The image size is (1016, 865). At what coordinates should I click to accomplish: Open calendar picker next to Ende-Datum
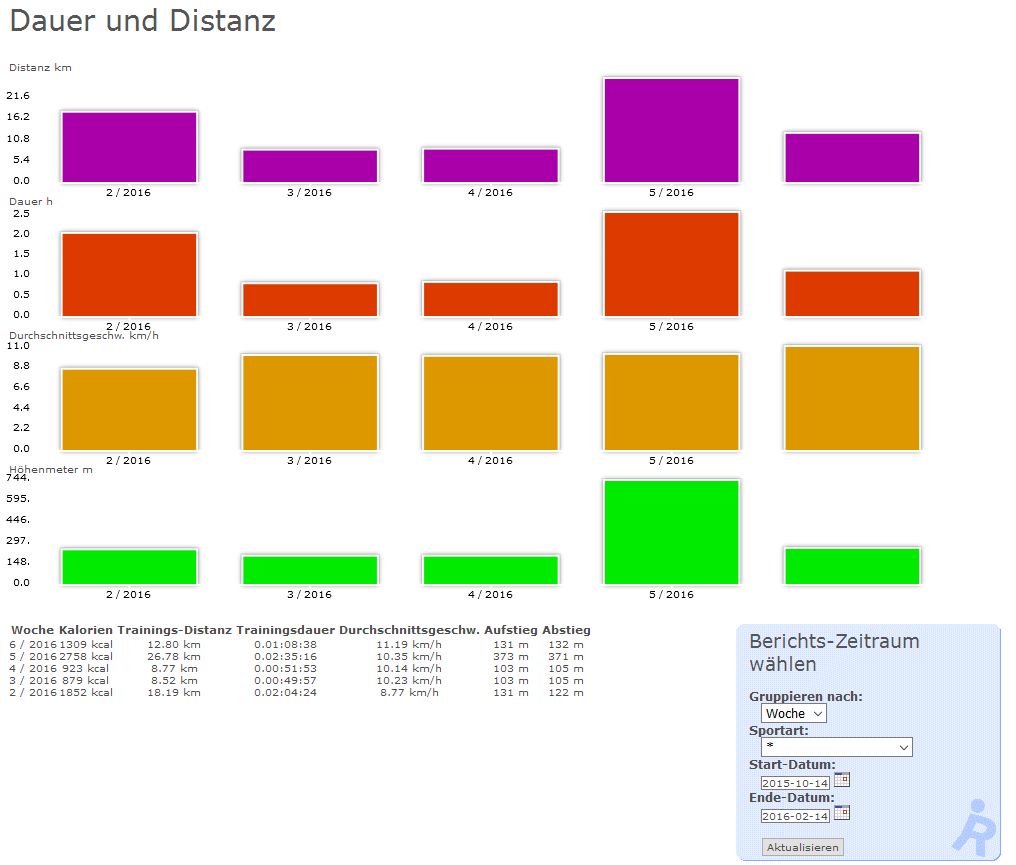click(x=842, y=813)
